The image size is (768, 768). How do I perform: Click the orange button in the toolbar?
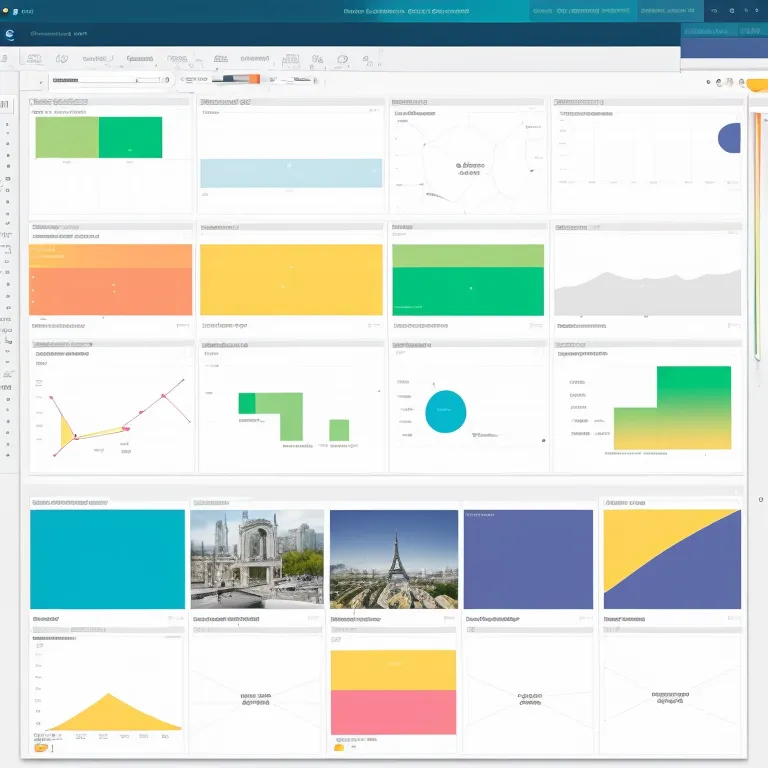click(x=252, y=79)
